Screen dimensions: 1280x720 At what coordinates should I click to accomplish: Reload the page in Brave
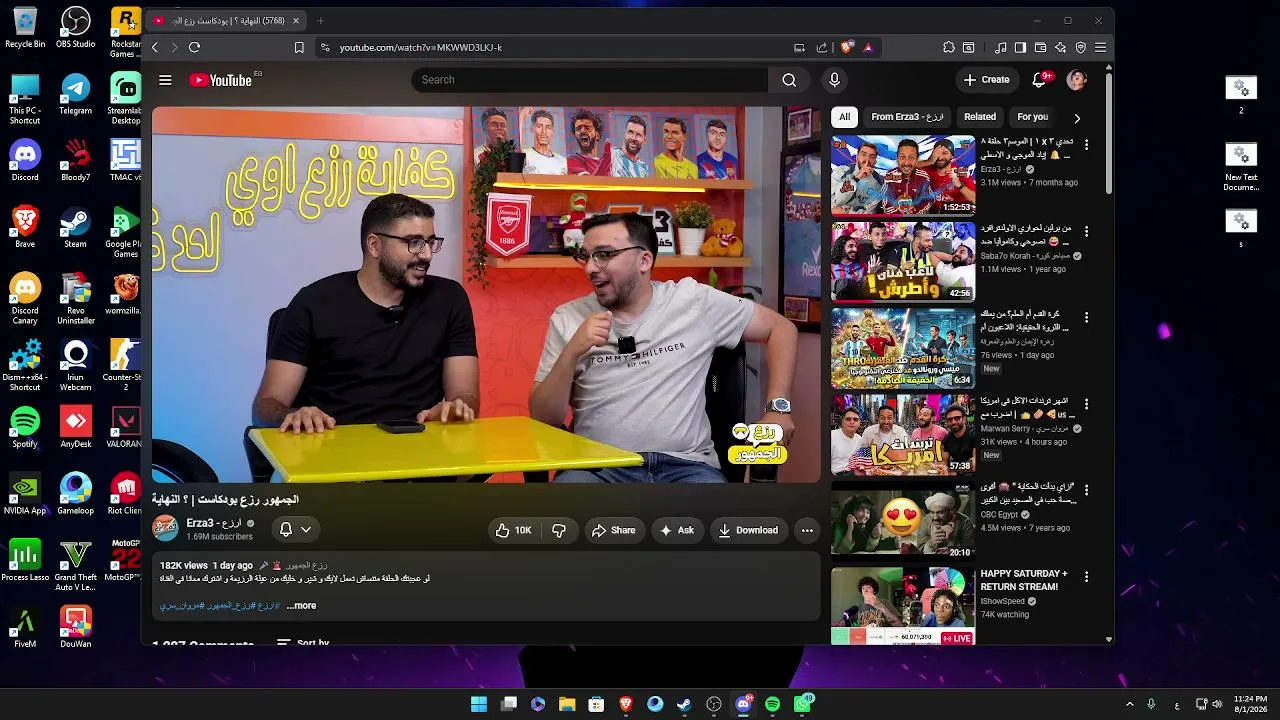(194, 47)
